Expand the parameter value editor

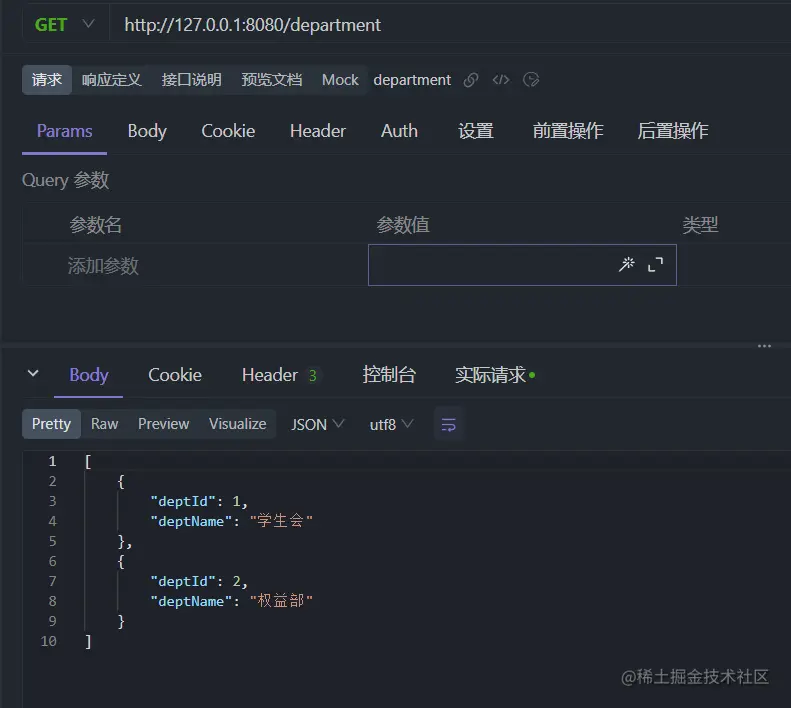[x=655, y=264]
